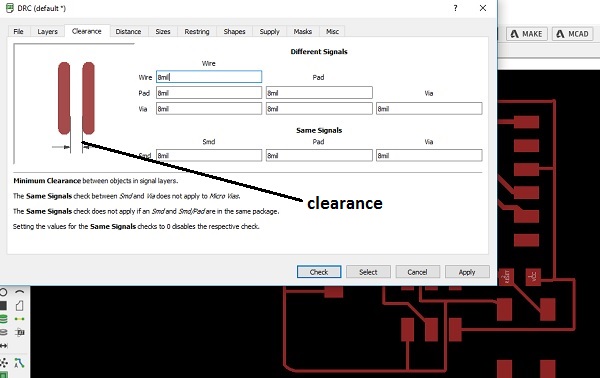600x378 pixels.
Task: Edit Same Signals Smd-to-Pad field
Action: pyautogui.click(x=319, y=155)
